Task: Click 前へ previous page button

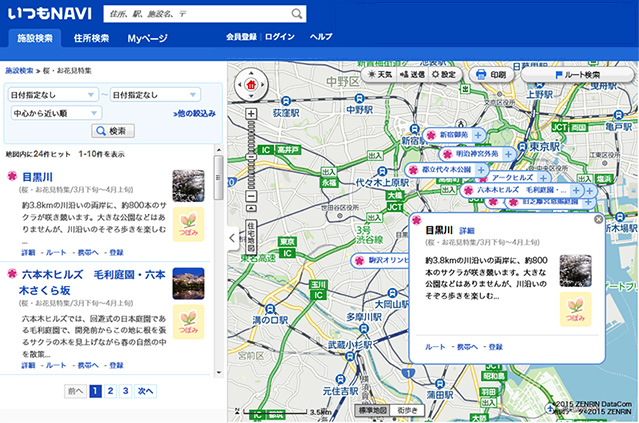Action: coord(75,391)
